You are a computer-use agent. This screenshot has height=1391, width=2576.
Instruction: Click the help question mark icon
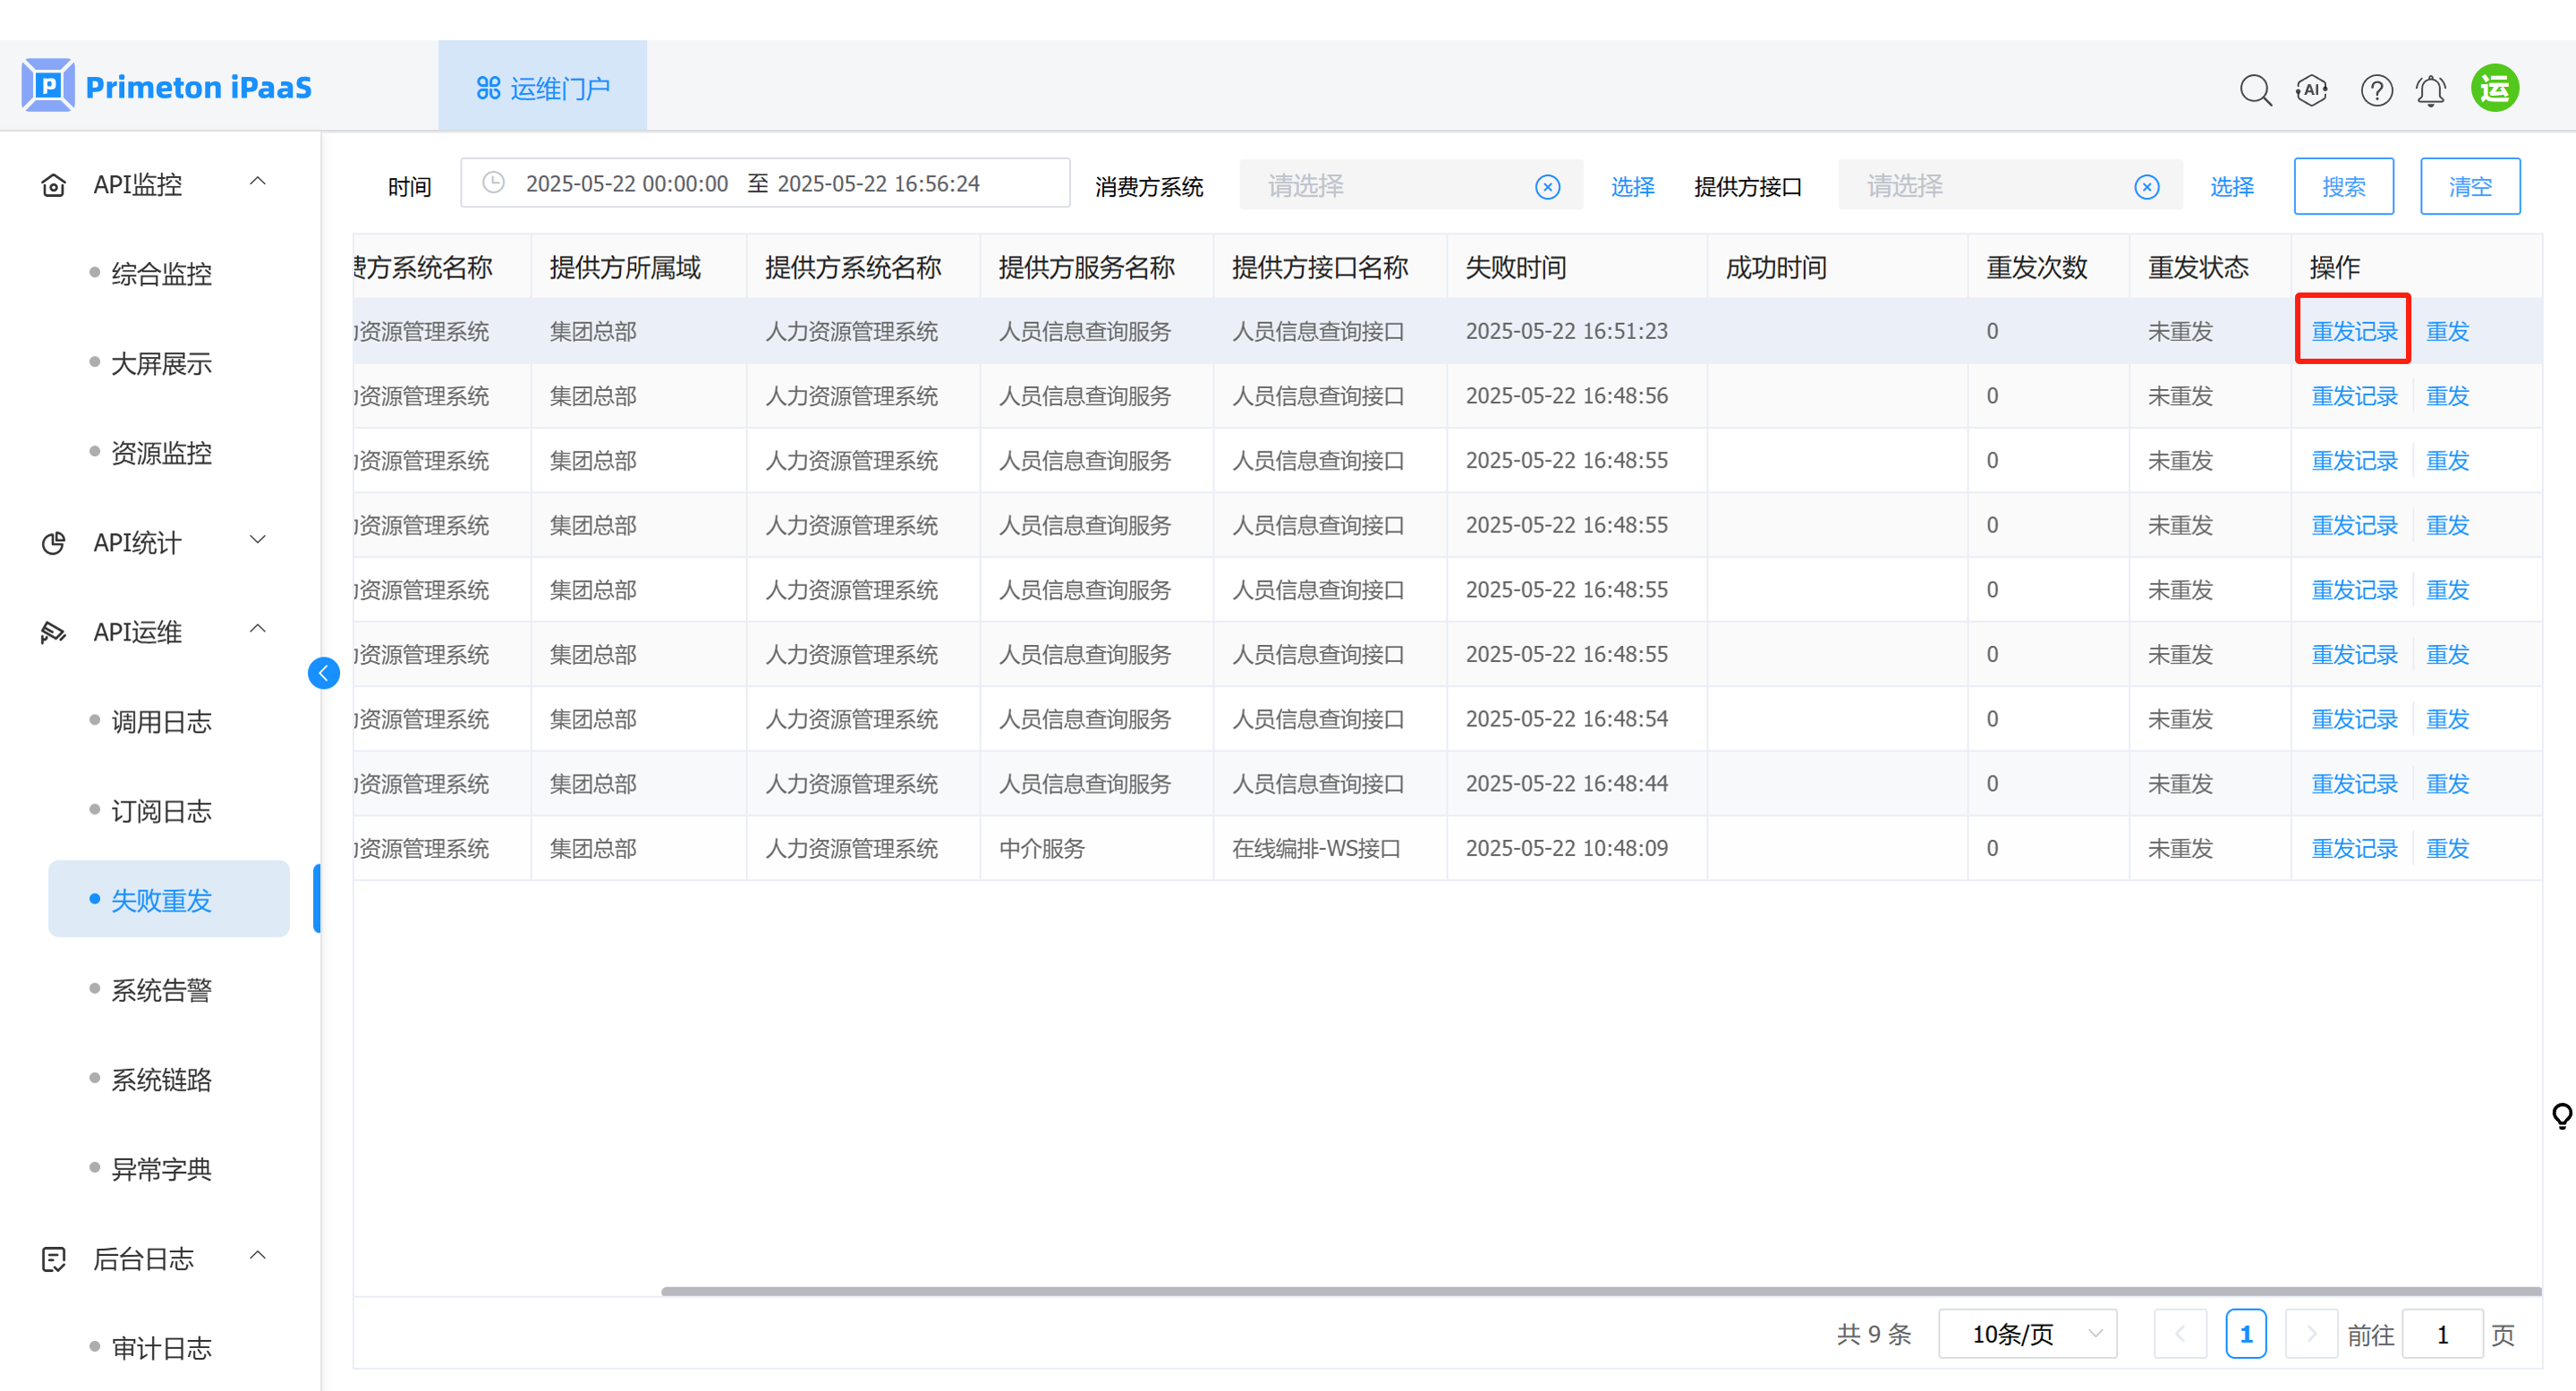pyautogui.click(x=2376, y=90)
